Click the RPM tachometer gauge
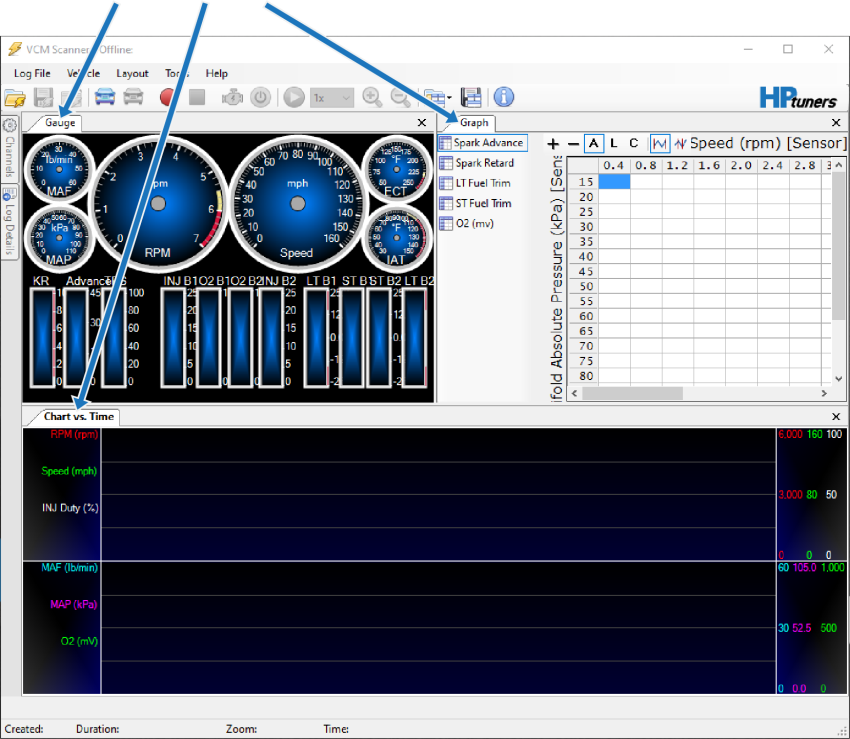This screenshot has width=850, height=739. click(158, 203)
